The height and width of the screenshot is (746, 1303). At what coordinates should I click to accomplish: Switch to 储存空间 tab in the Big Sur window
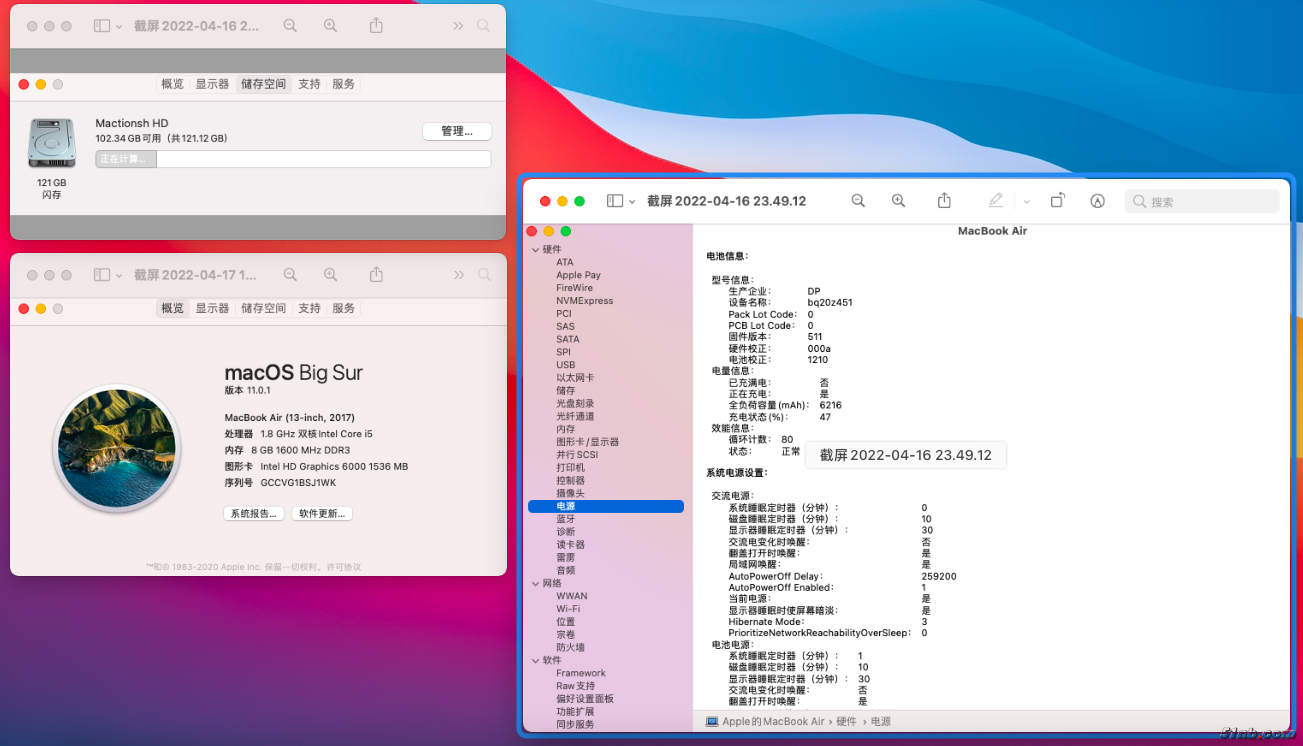(x=263, y=308)
